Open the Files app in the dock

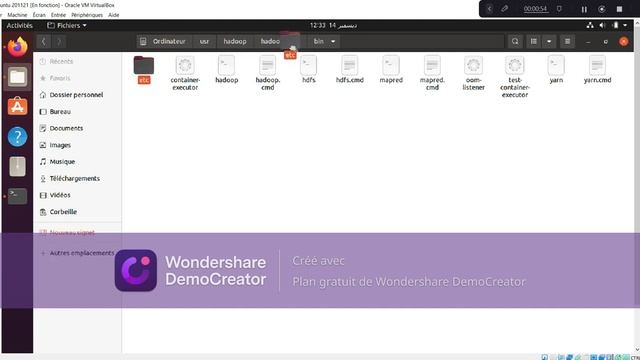tap(18, 77)
